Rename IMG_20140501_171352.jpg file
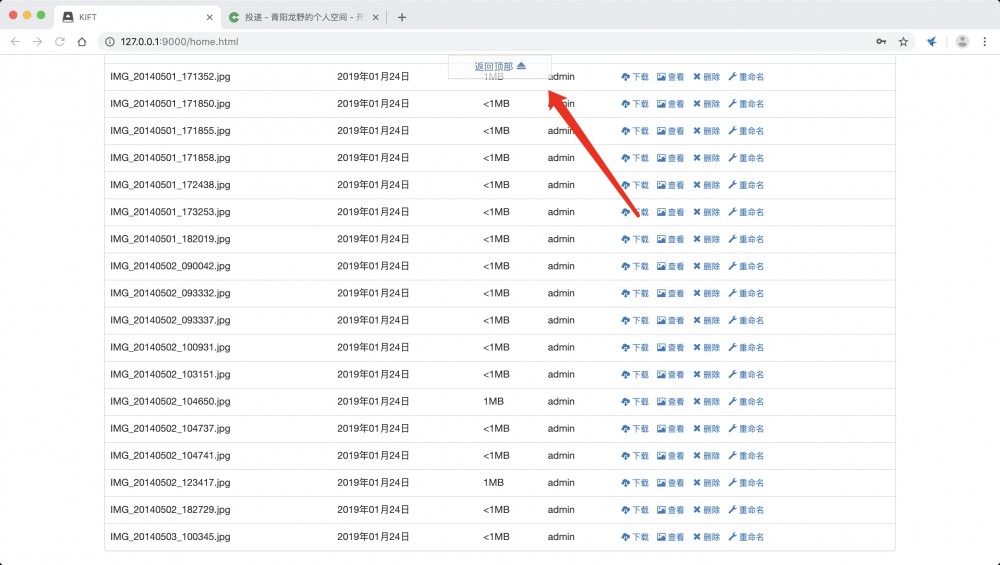 (x=746, y=77)
